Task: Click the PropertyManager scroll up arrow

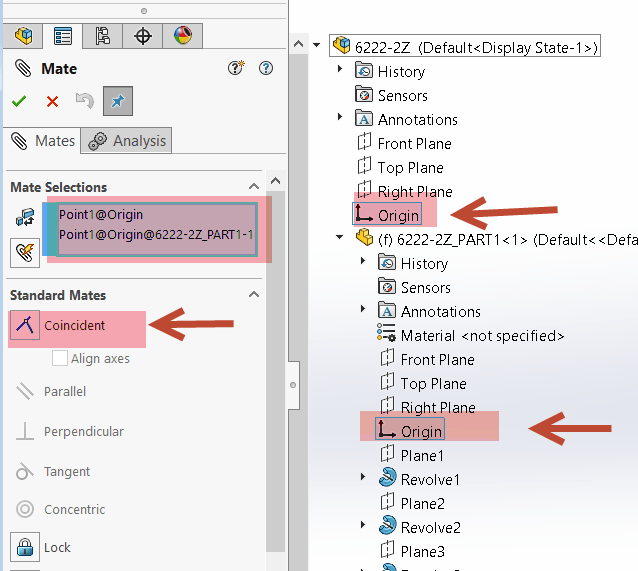Action: [275, 181]
